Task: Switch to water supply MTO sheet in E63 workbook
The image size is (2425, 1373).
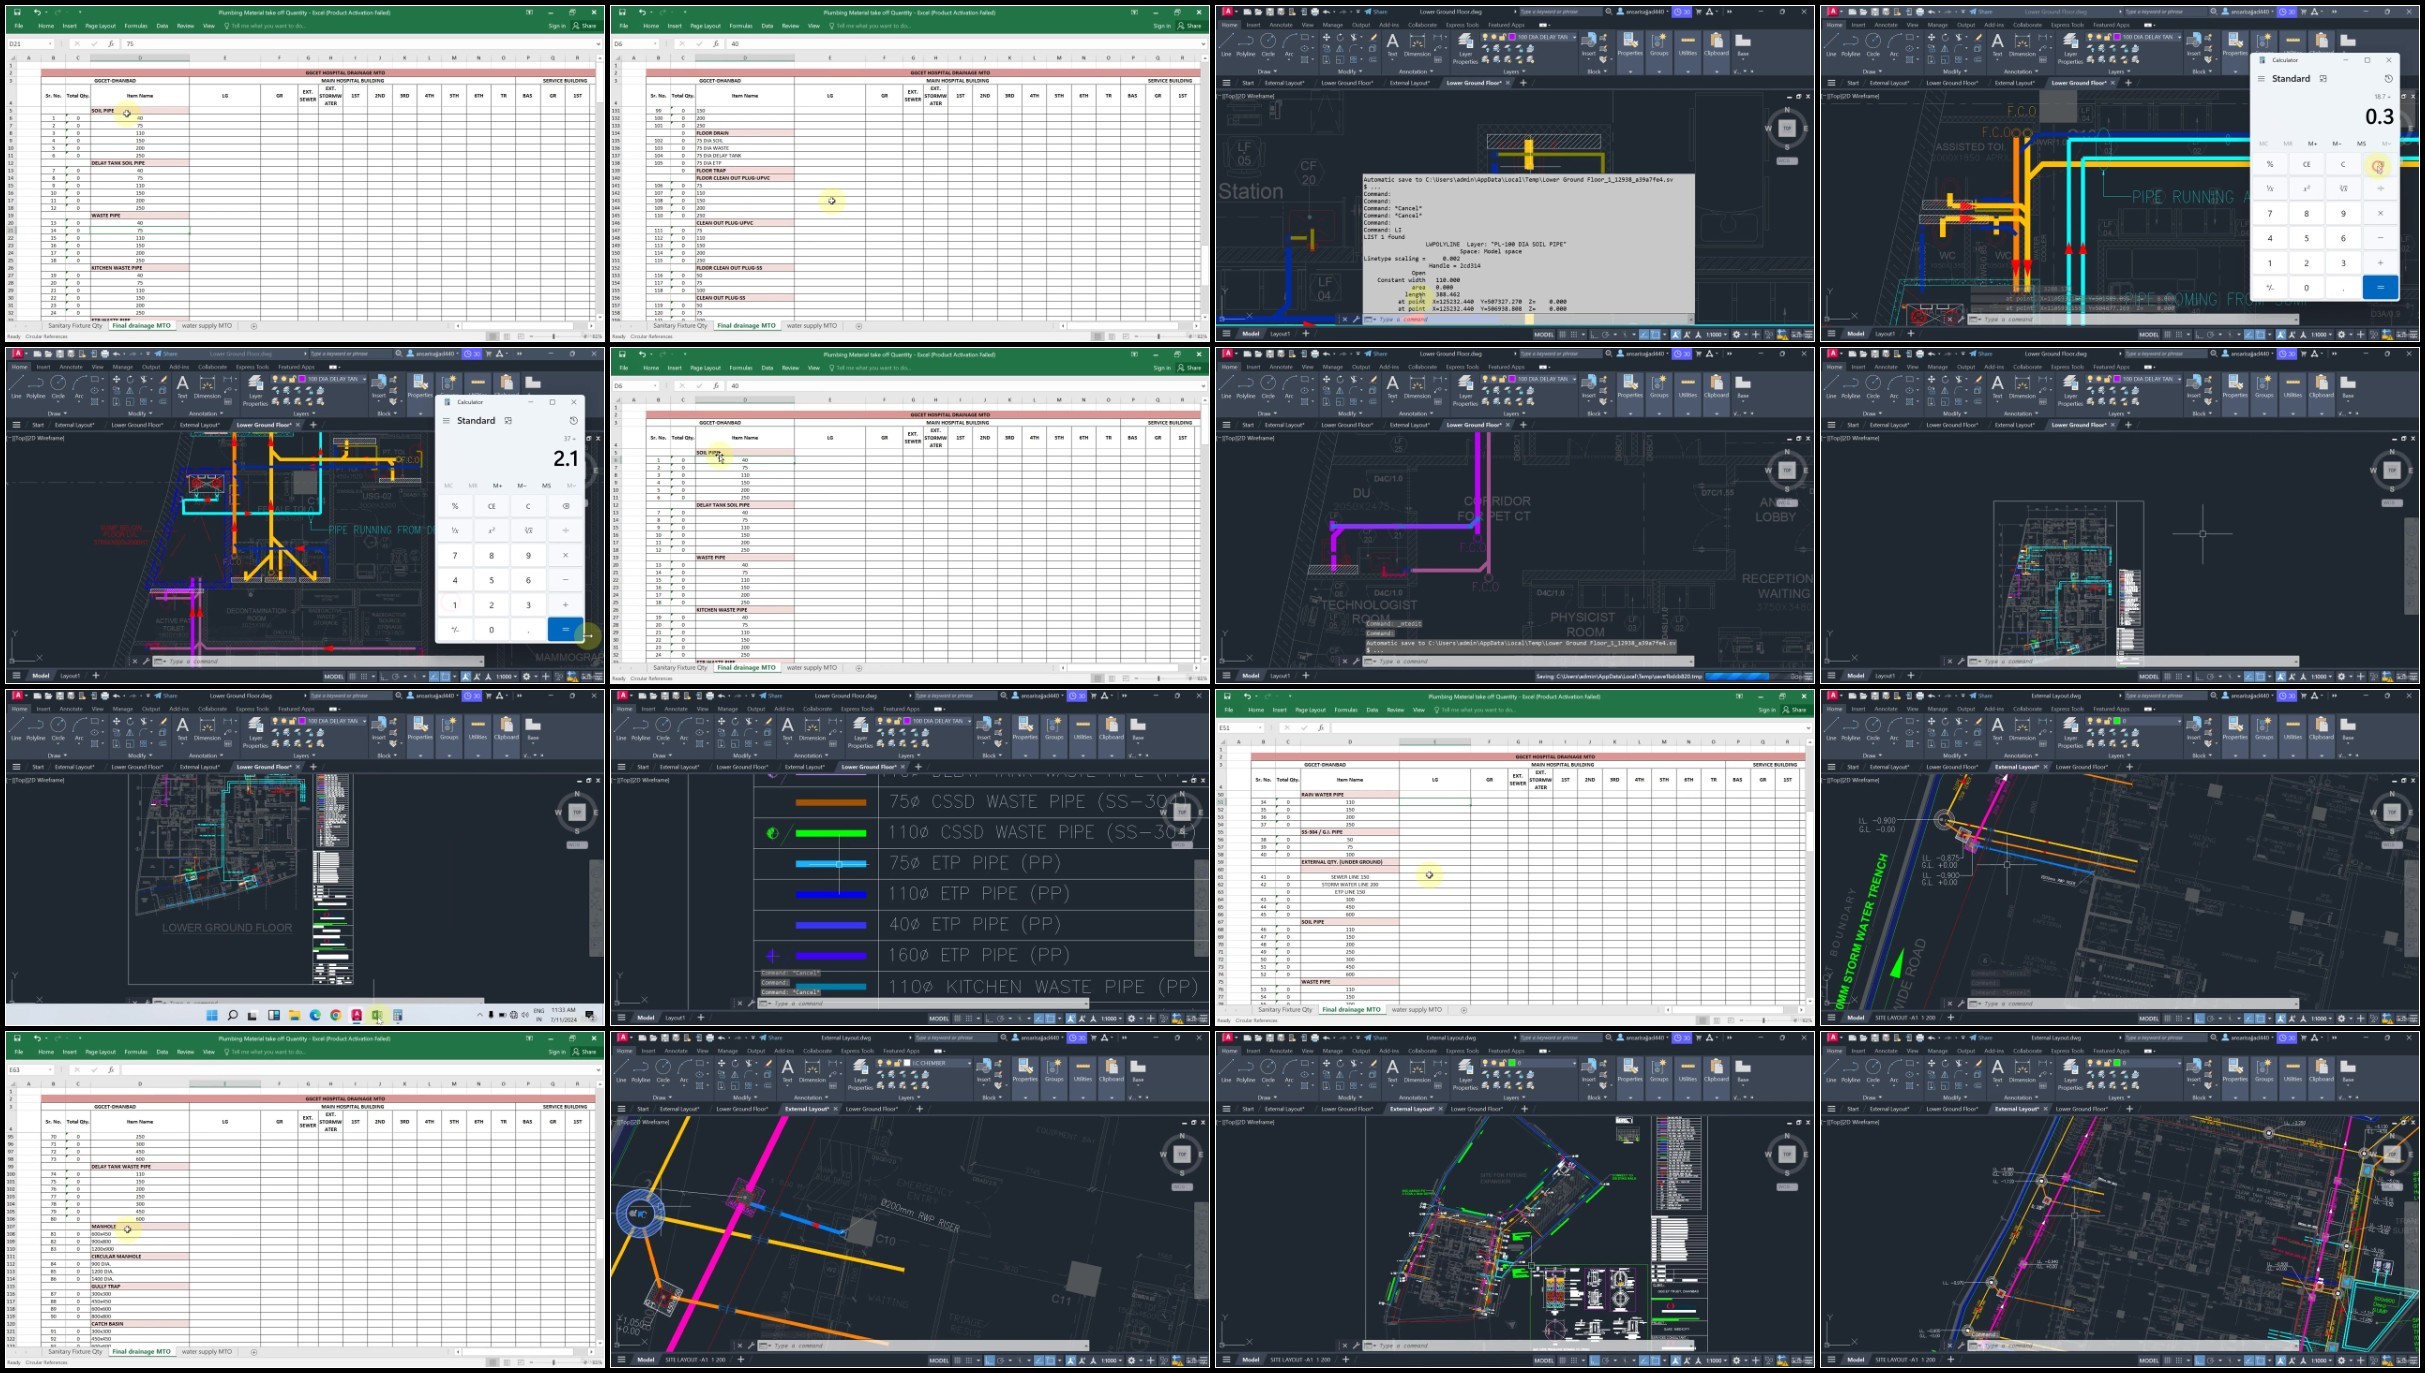Action: coord(207,1351)
